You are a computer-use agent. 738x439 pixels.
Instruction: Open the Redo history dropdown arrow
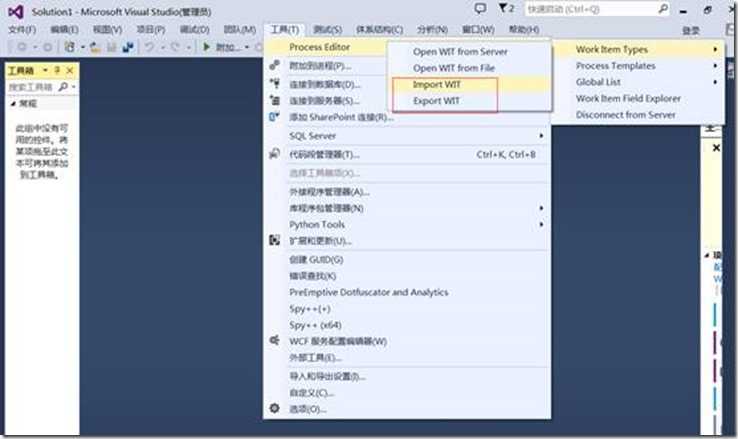click(188, 47)
